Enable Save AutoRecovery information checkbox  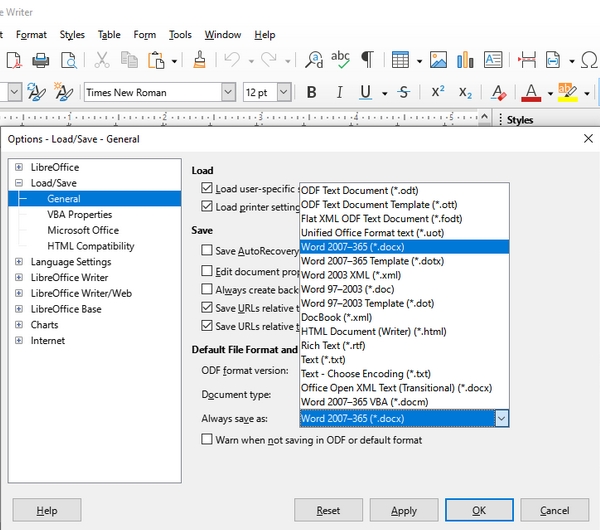point(207,250)
